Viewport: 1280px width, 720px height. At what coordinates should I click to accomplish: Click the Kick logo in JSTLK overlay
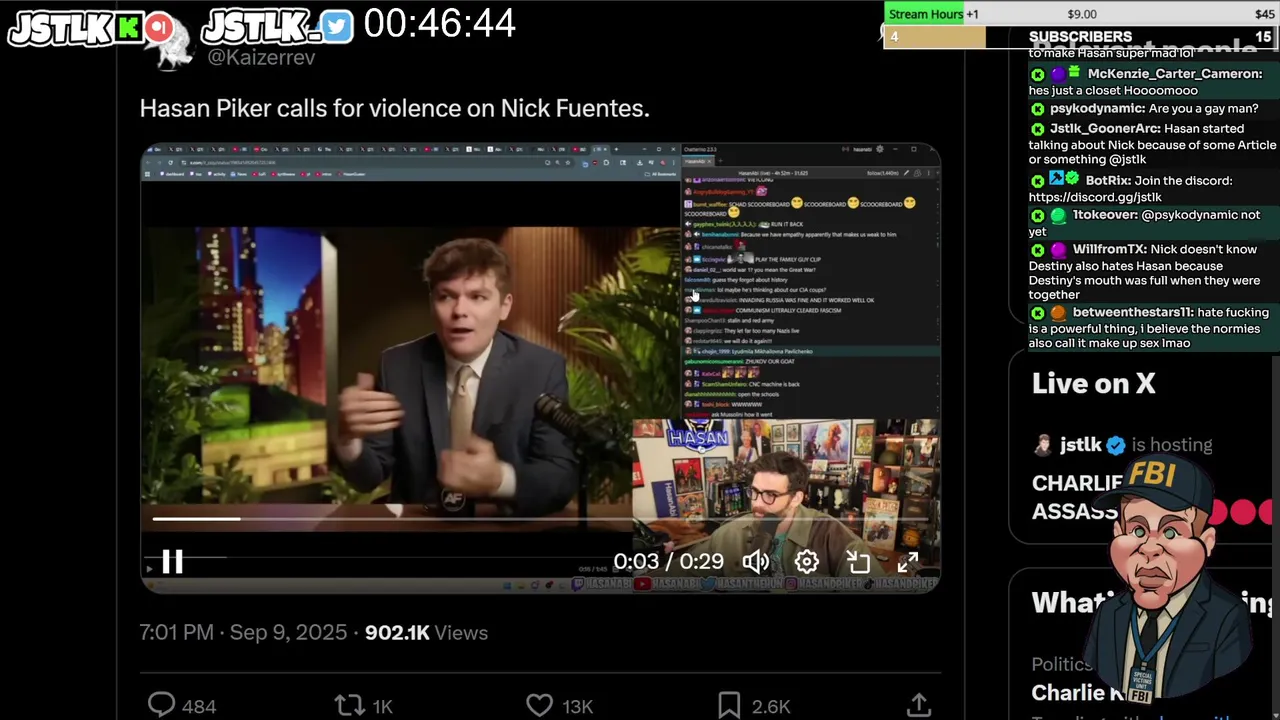(x=130, y=29)
